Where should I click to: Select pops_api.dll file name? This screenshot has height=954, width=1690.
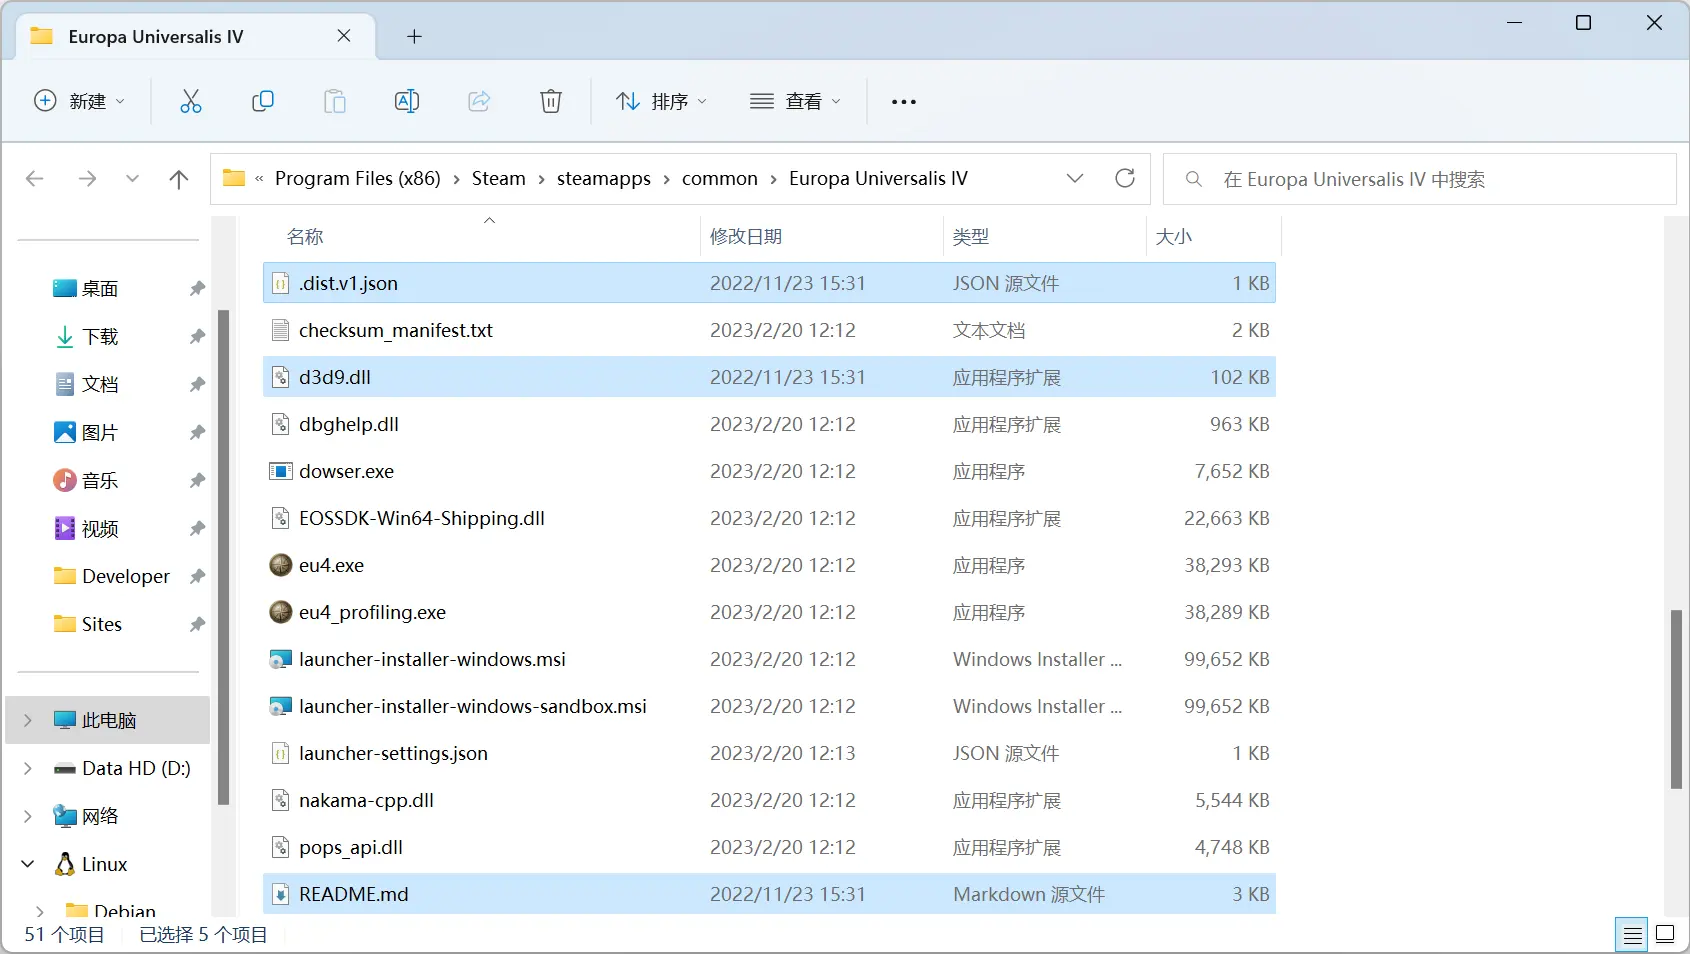pyautogui.click(x=351, y=847)
